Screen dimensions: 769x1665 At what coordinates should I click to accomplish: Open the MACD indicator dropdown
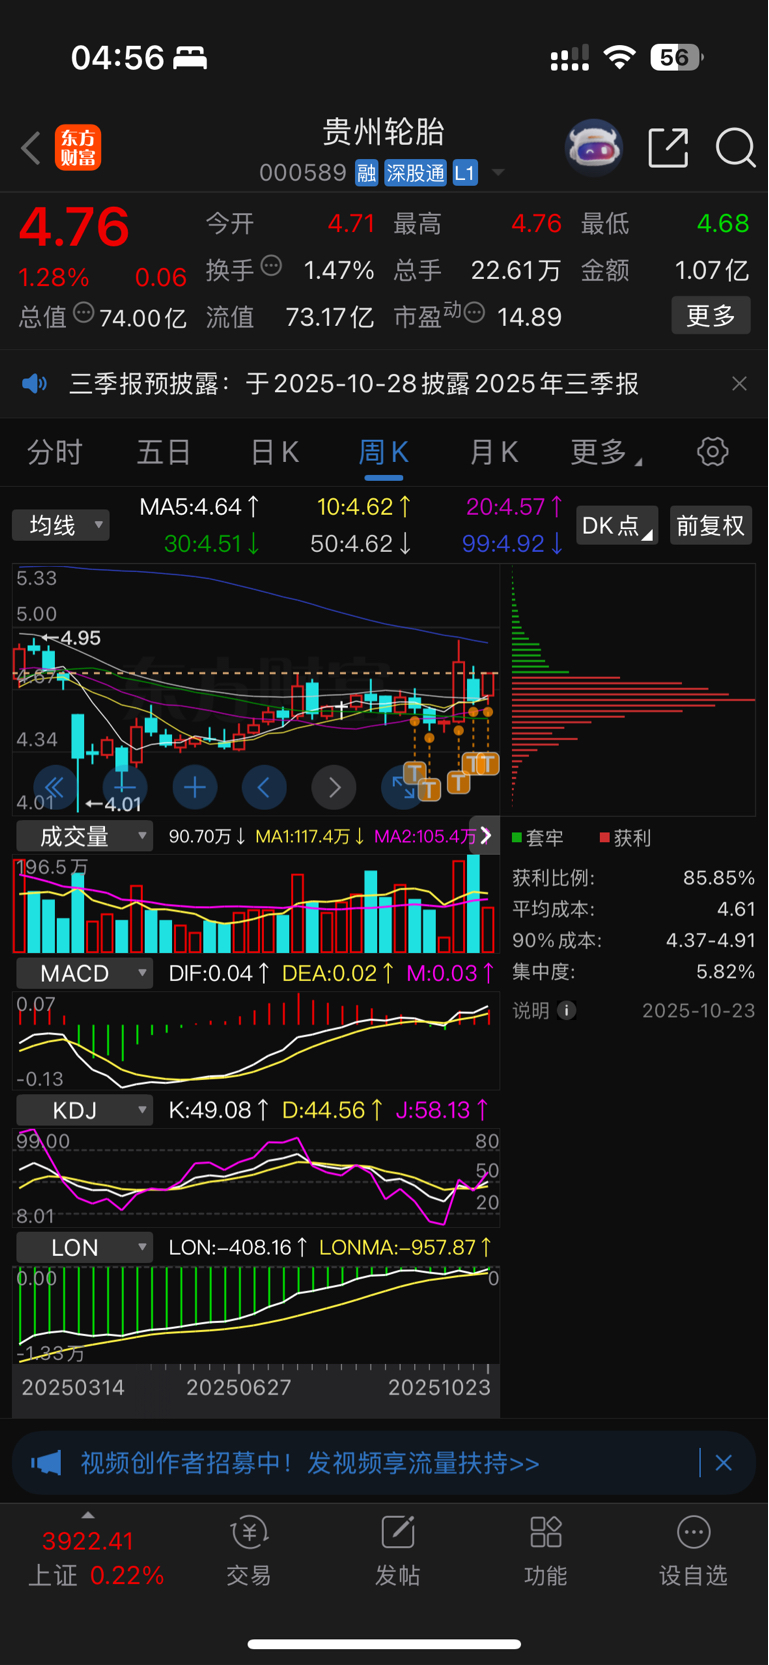(84, 973)
